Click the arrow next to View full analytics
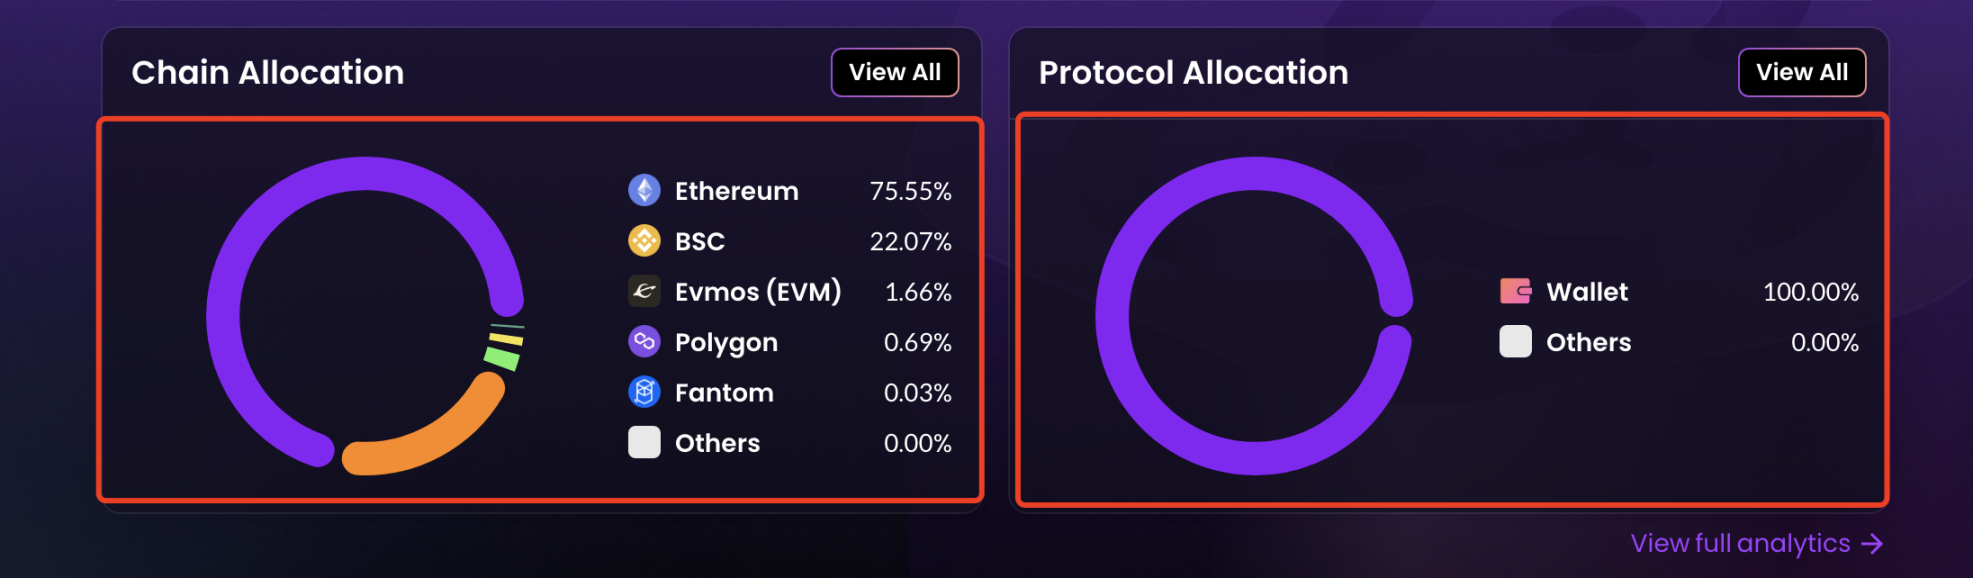Image resolution: width=1973 pixels, height=578 pixels. (1872, 543)
